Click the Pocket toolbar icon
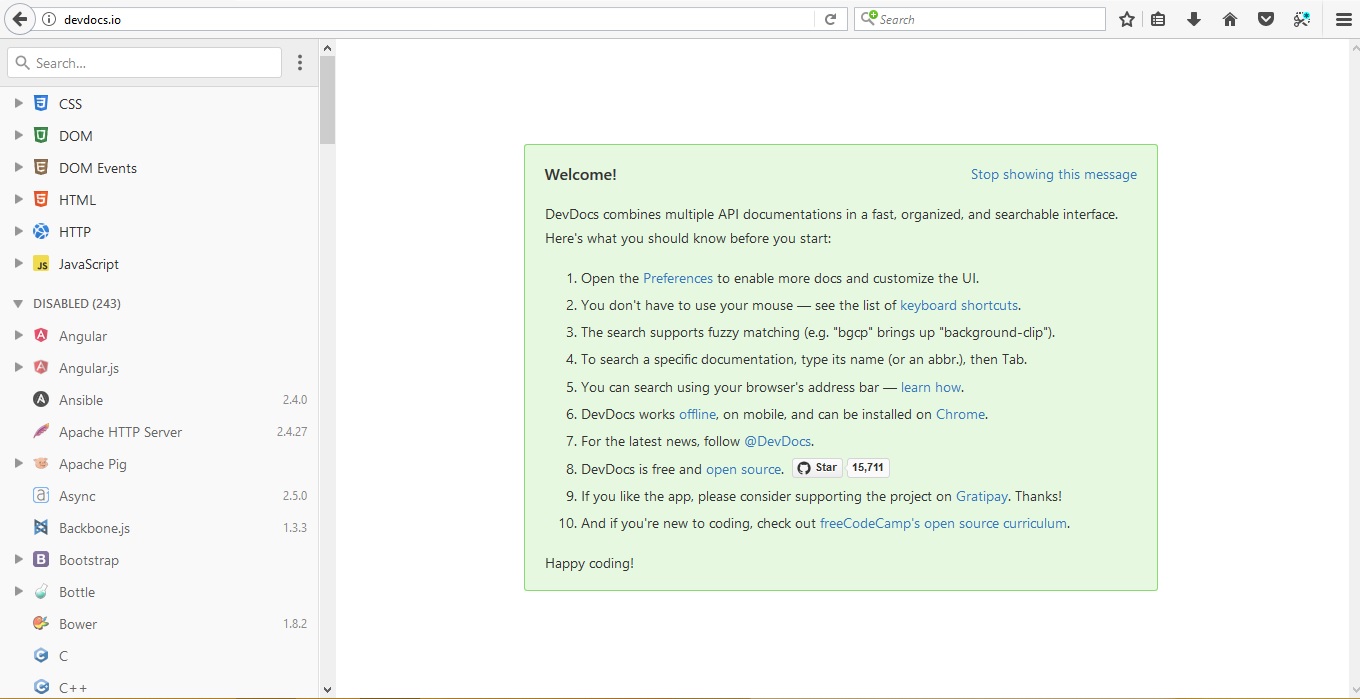The width and height of the screenshot is (1360, 699). [1266, 19]
